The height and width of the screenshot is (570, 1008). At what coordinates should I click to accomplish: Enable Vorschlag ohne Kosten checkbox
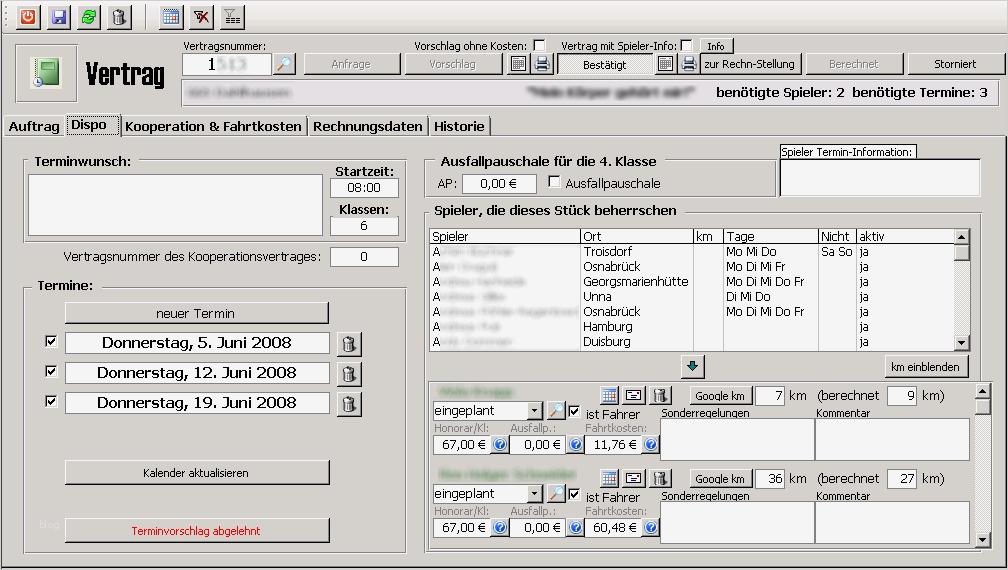(x=539, y=45)
